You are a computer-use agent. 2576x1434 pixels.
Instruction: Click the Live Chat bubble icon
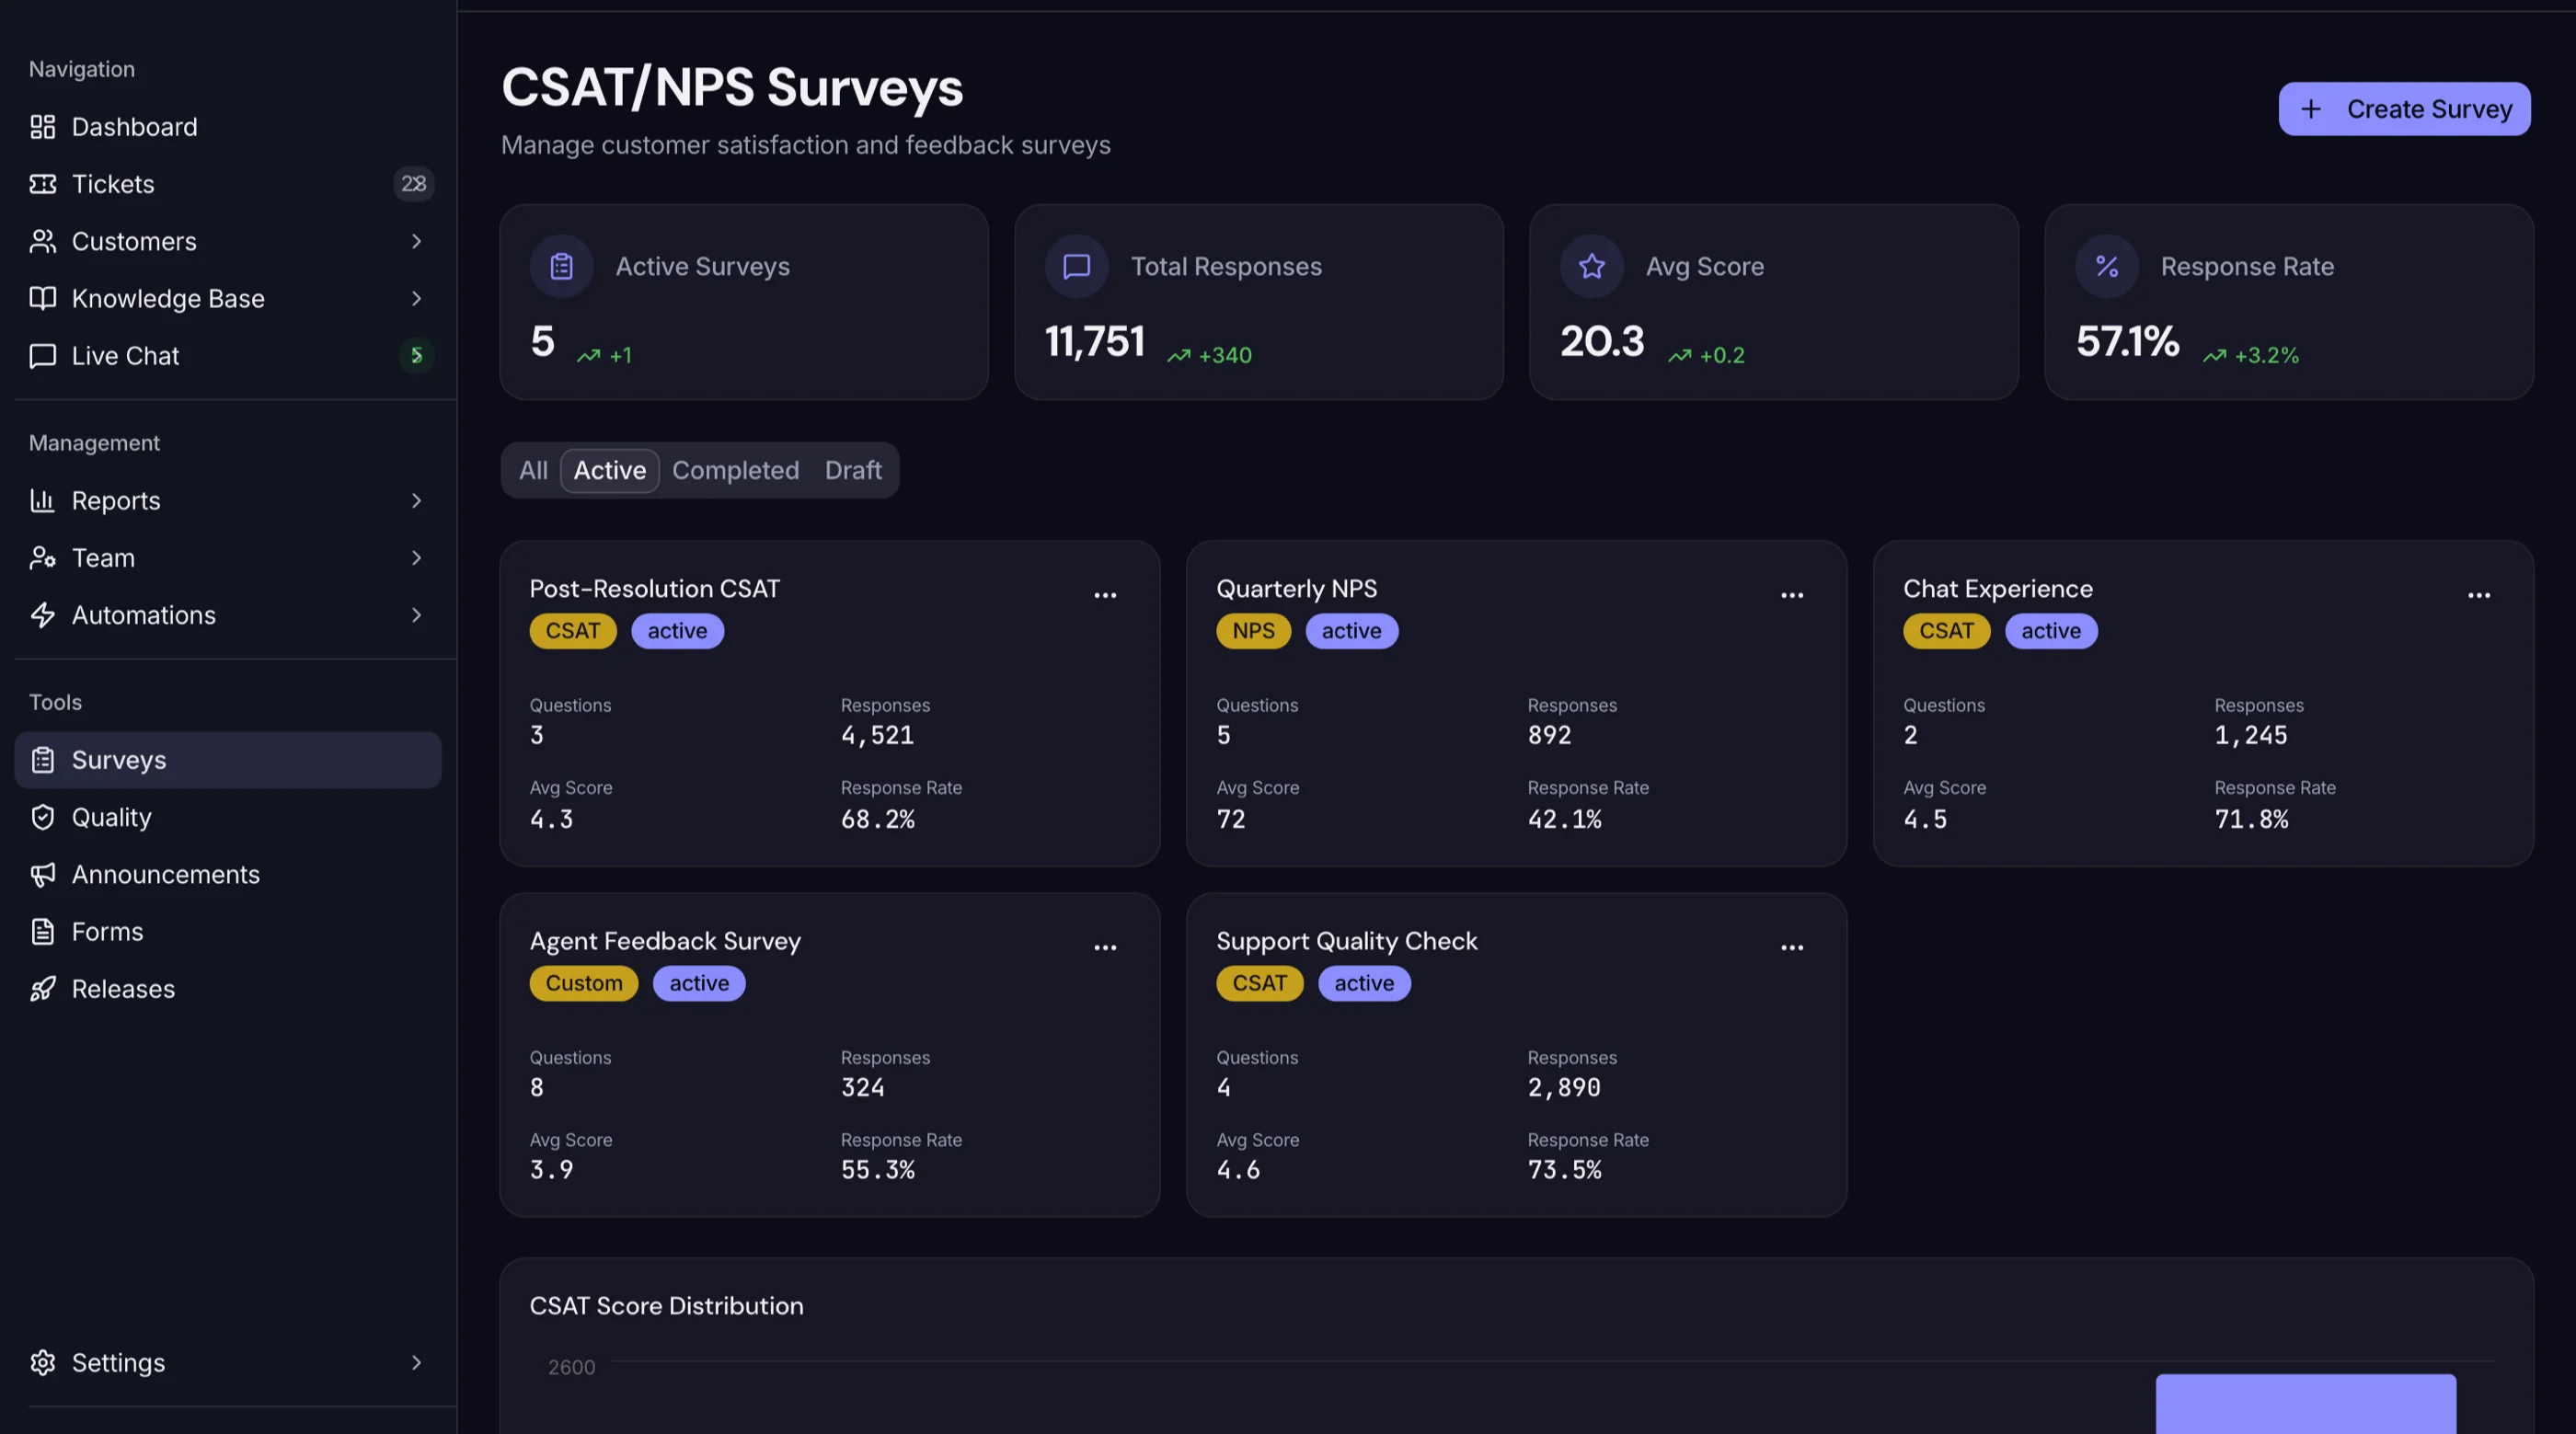tap(42, 356)
